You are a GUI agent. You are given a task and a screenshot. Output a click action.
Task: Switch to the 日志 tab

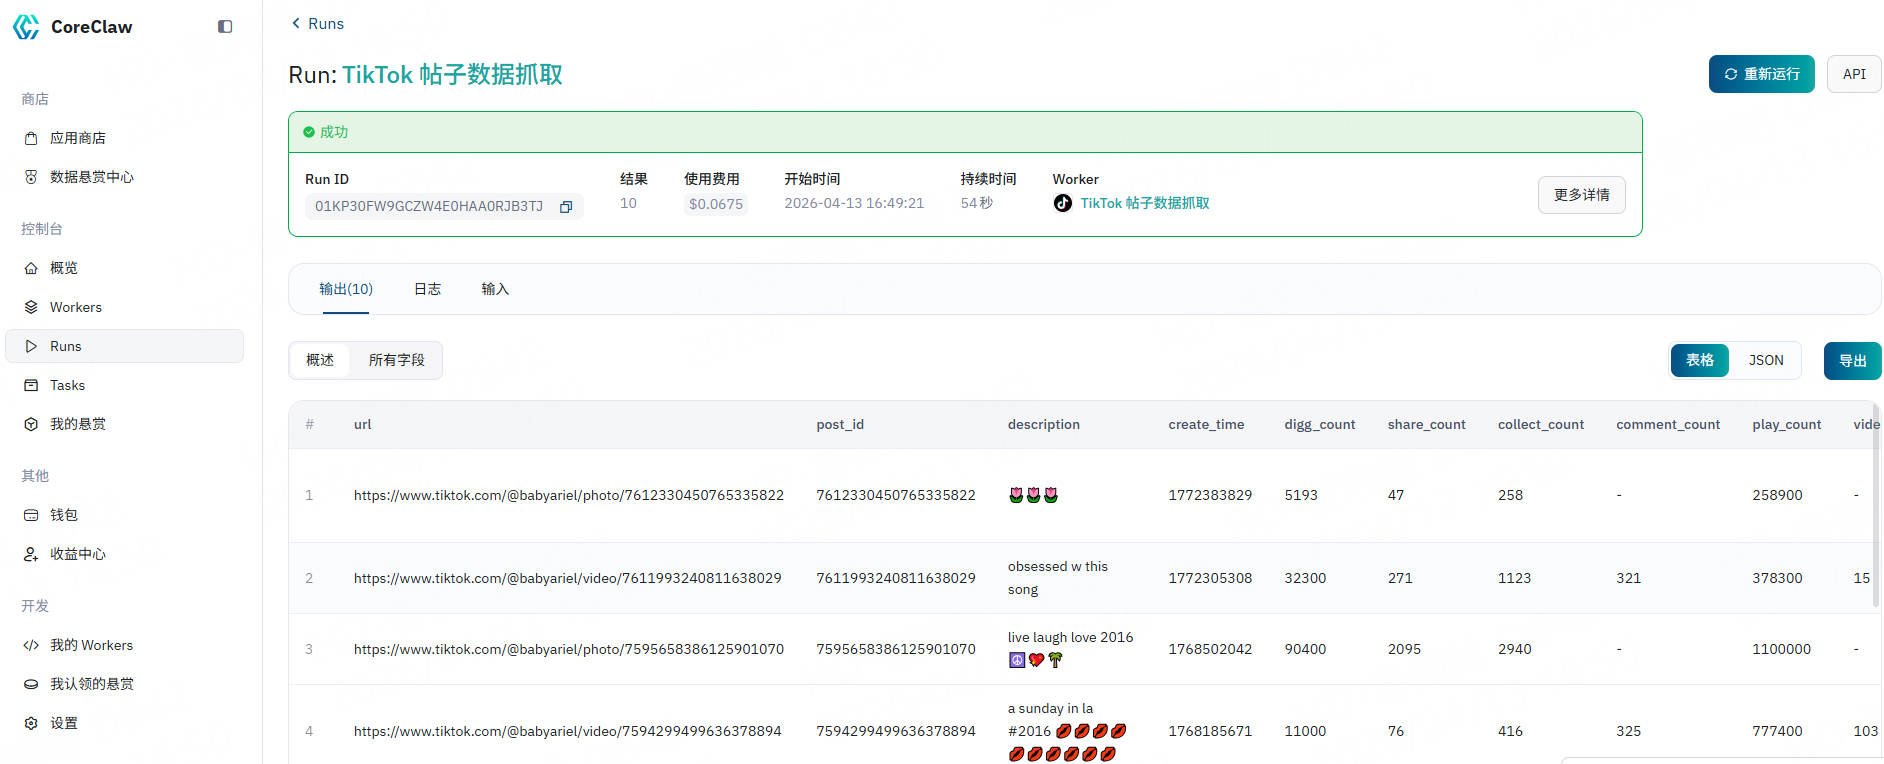point(427,289)
